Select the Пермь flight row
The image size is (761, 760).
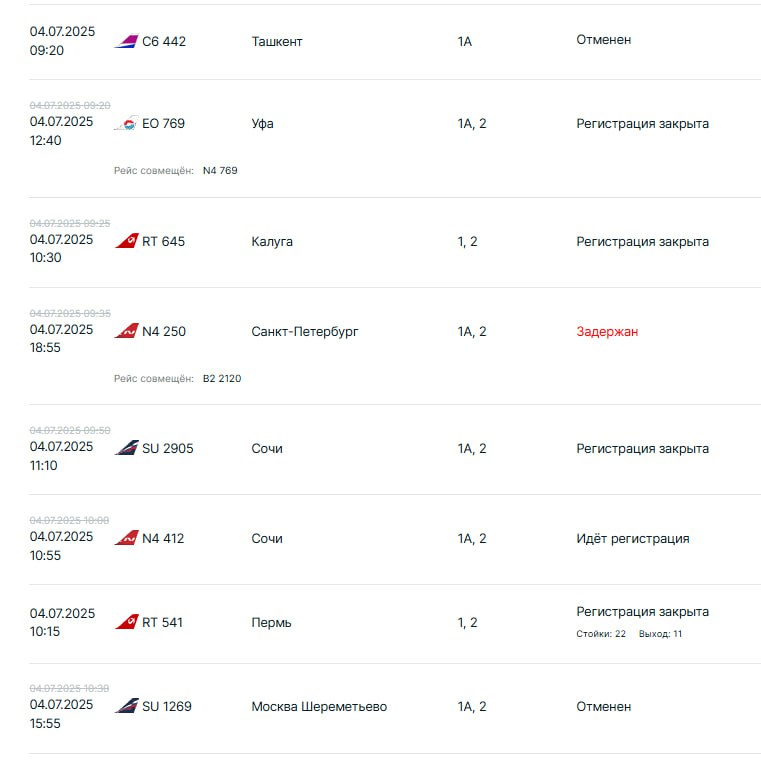(395, 624)
